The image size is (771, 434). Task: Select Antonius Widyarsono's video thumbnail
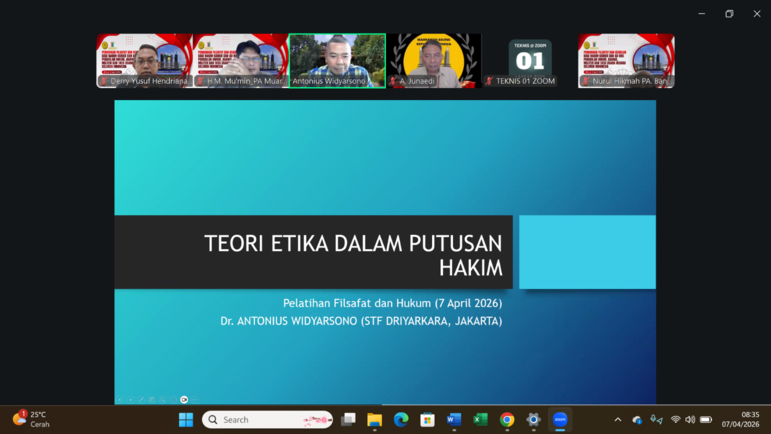(337, 61)
